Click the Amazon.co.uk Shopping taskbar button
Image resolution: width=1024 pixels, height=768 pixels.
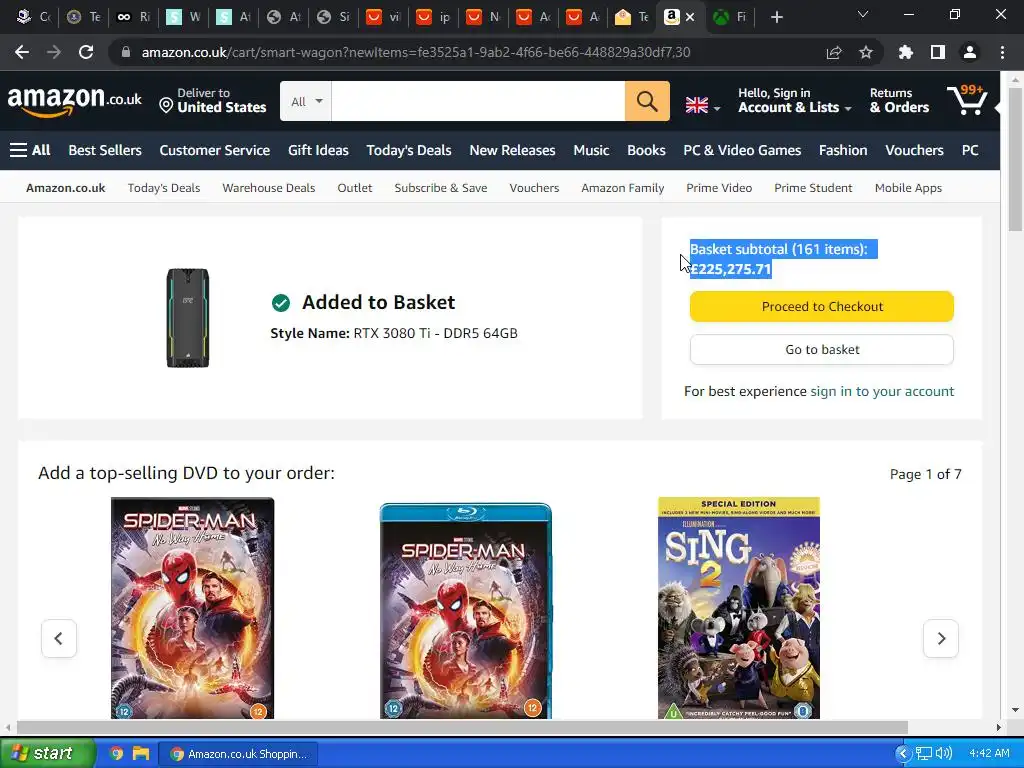coord(238,754)
